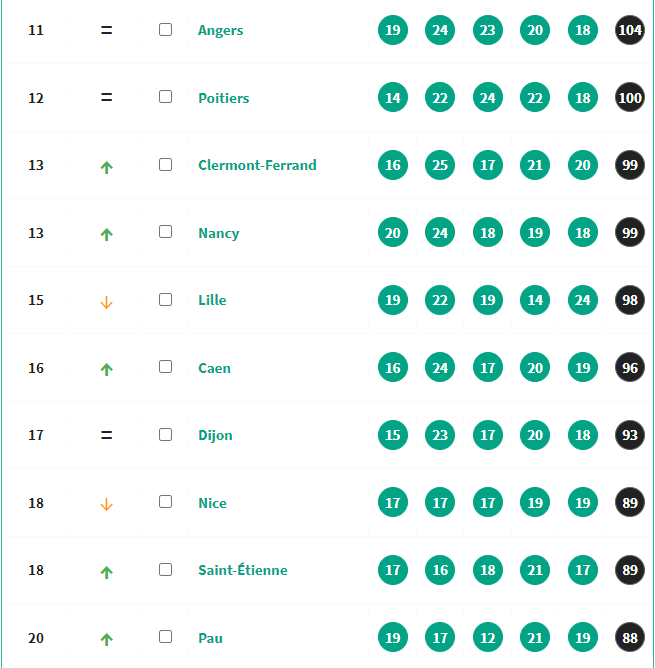
Task: Check the box next to Saint-Étienne
Action: [166, 569]
